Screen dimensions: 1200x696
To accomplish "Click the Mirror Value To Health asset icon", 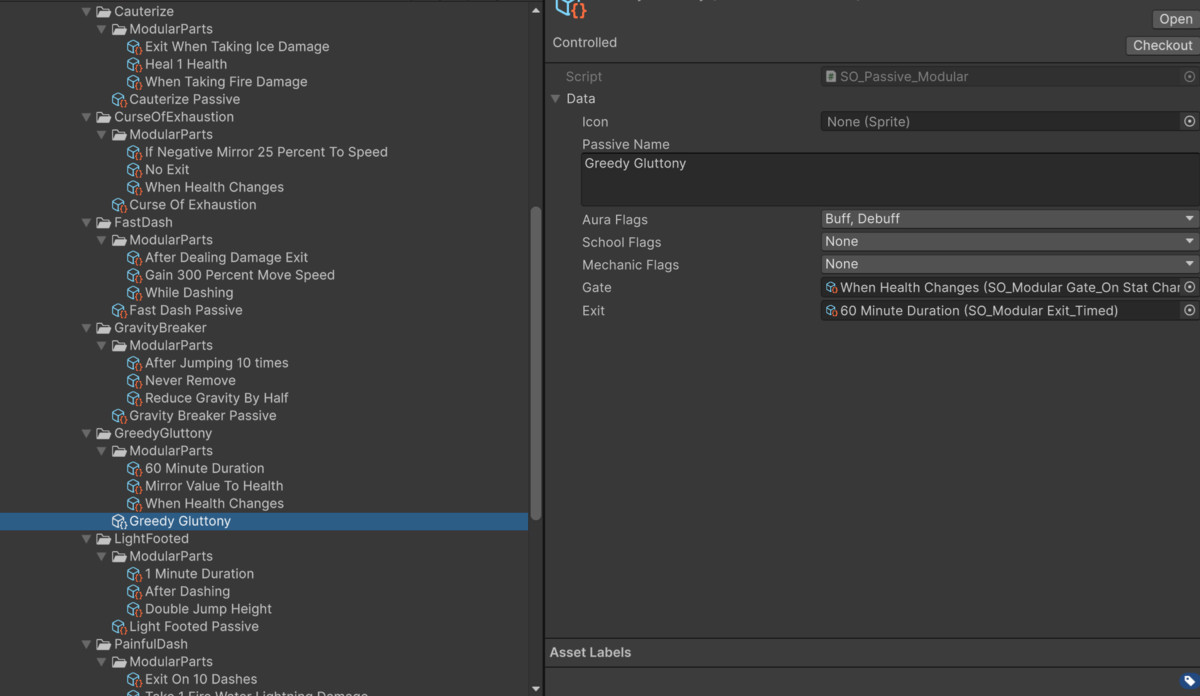I will [134, 487].
